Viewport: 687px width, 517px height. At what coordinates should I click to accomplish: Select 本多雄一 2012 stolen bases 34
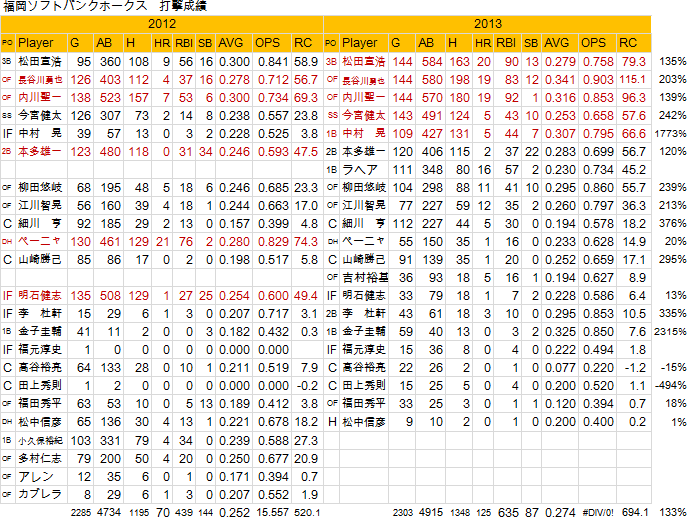click(206, 151)
